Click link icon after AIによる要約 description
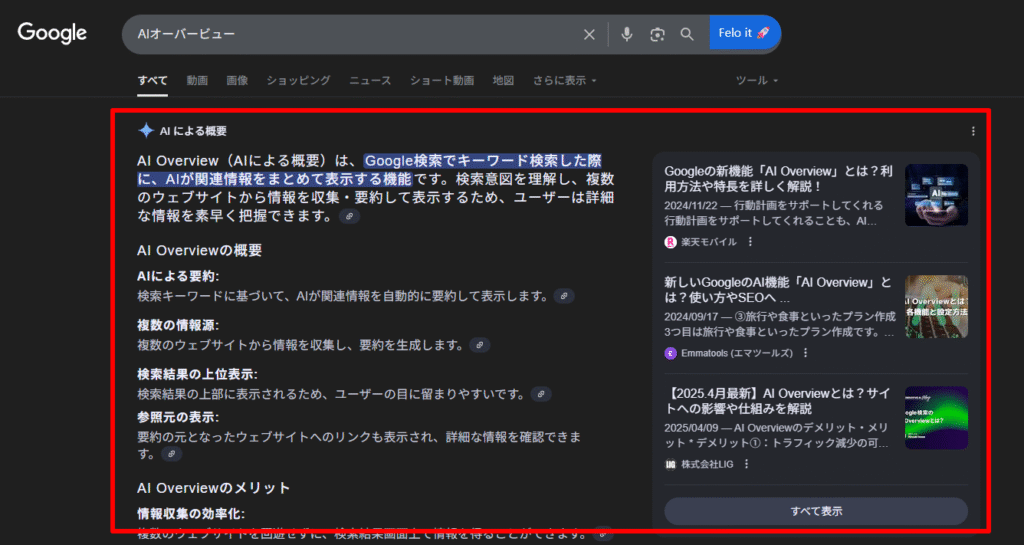 tap(564, 296)
